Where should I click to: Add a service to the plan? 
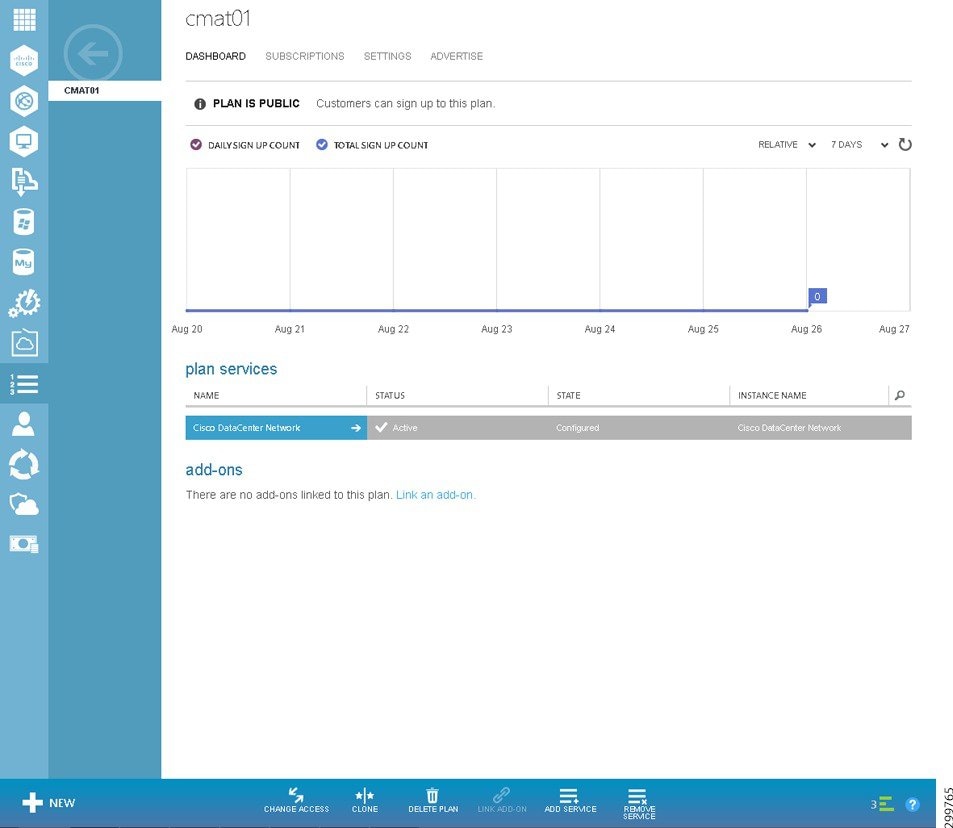coord(570,800)
